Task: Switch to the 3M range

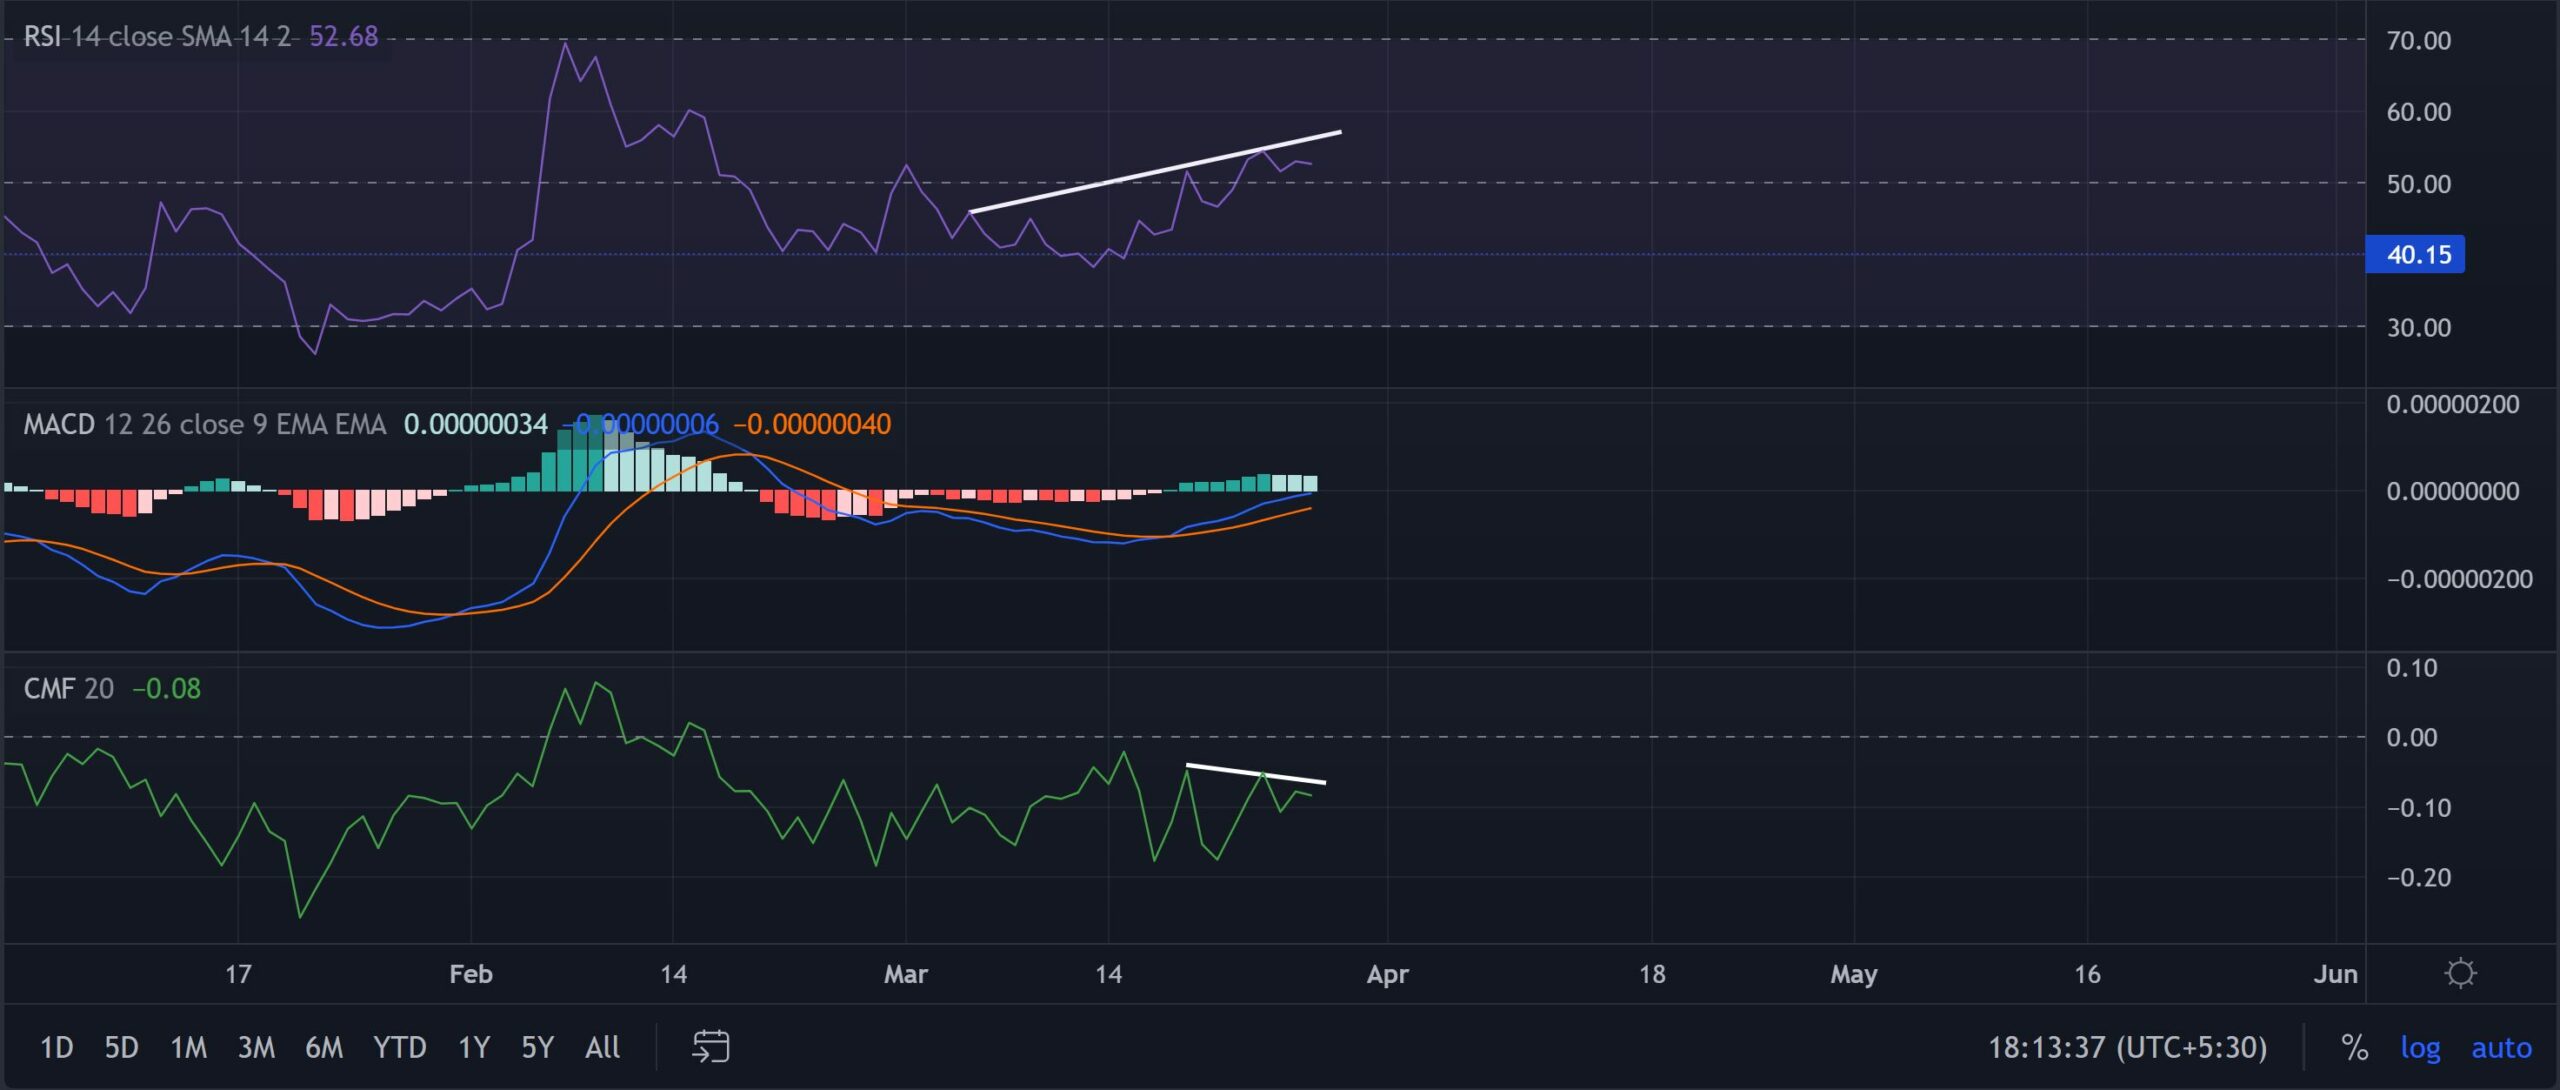Action: pyautogui.click(x=256, y=1047)
